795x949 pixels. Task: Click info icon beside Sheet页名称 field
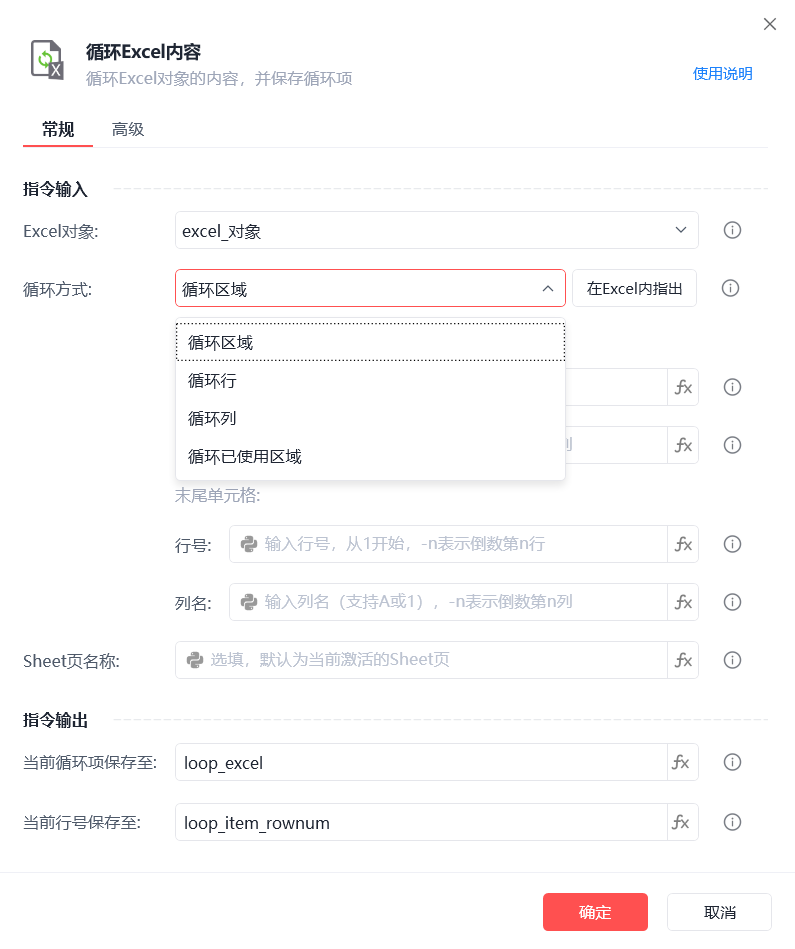[732, 660]
